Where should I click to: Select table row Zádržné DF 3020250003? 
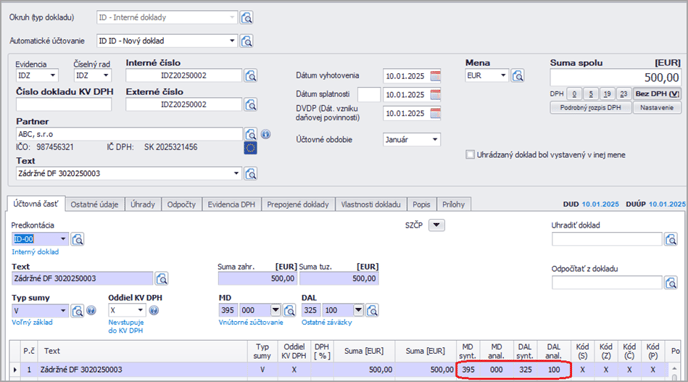coord(338,370)
